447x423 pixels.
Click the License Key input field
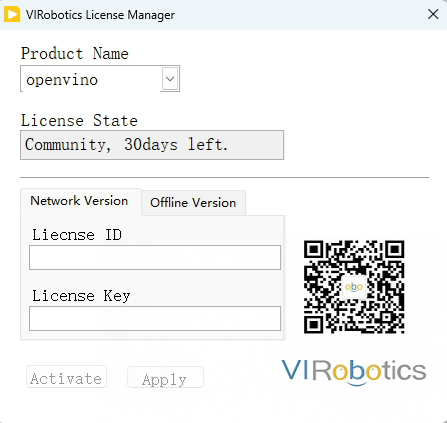pyautogui.click(x=155, y=319)
